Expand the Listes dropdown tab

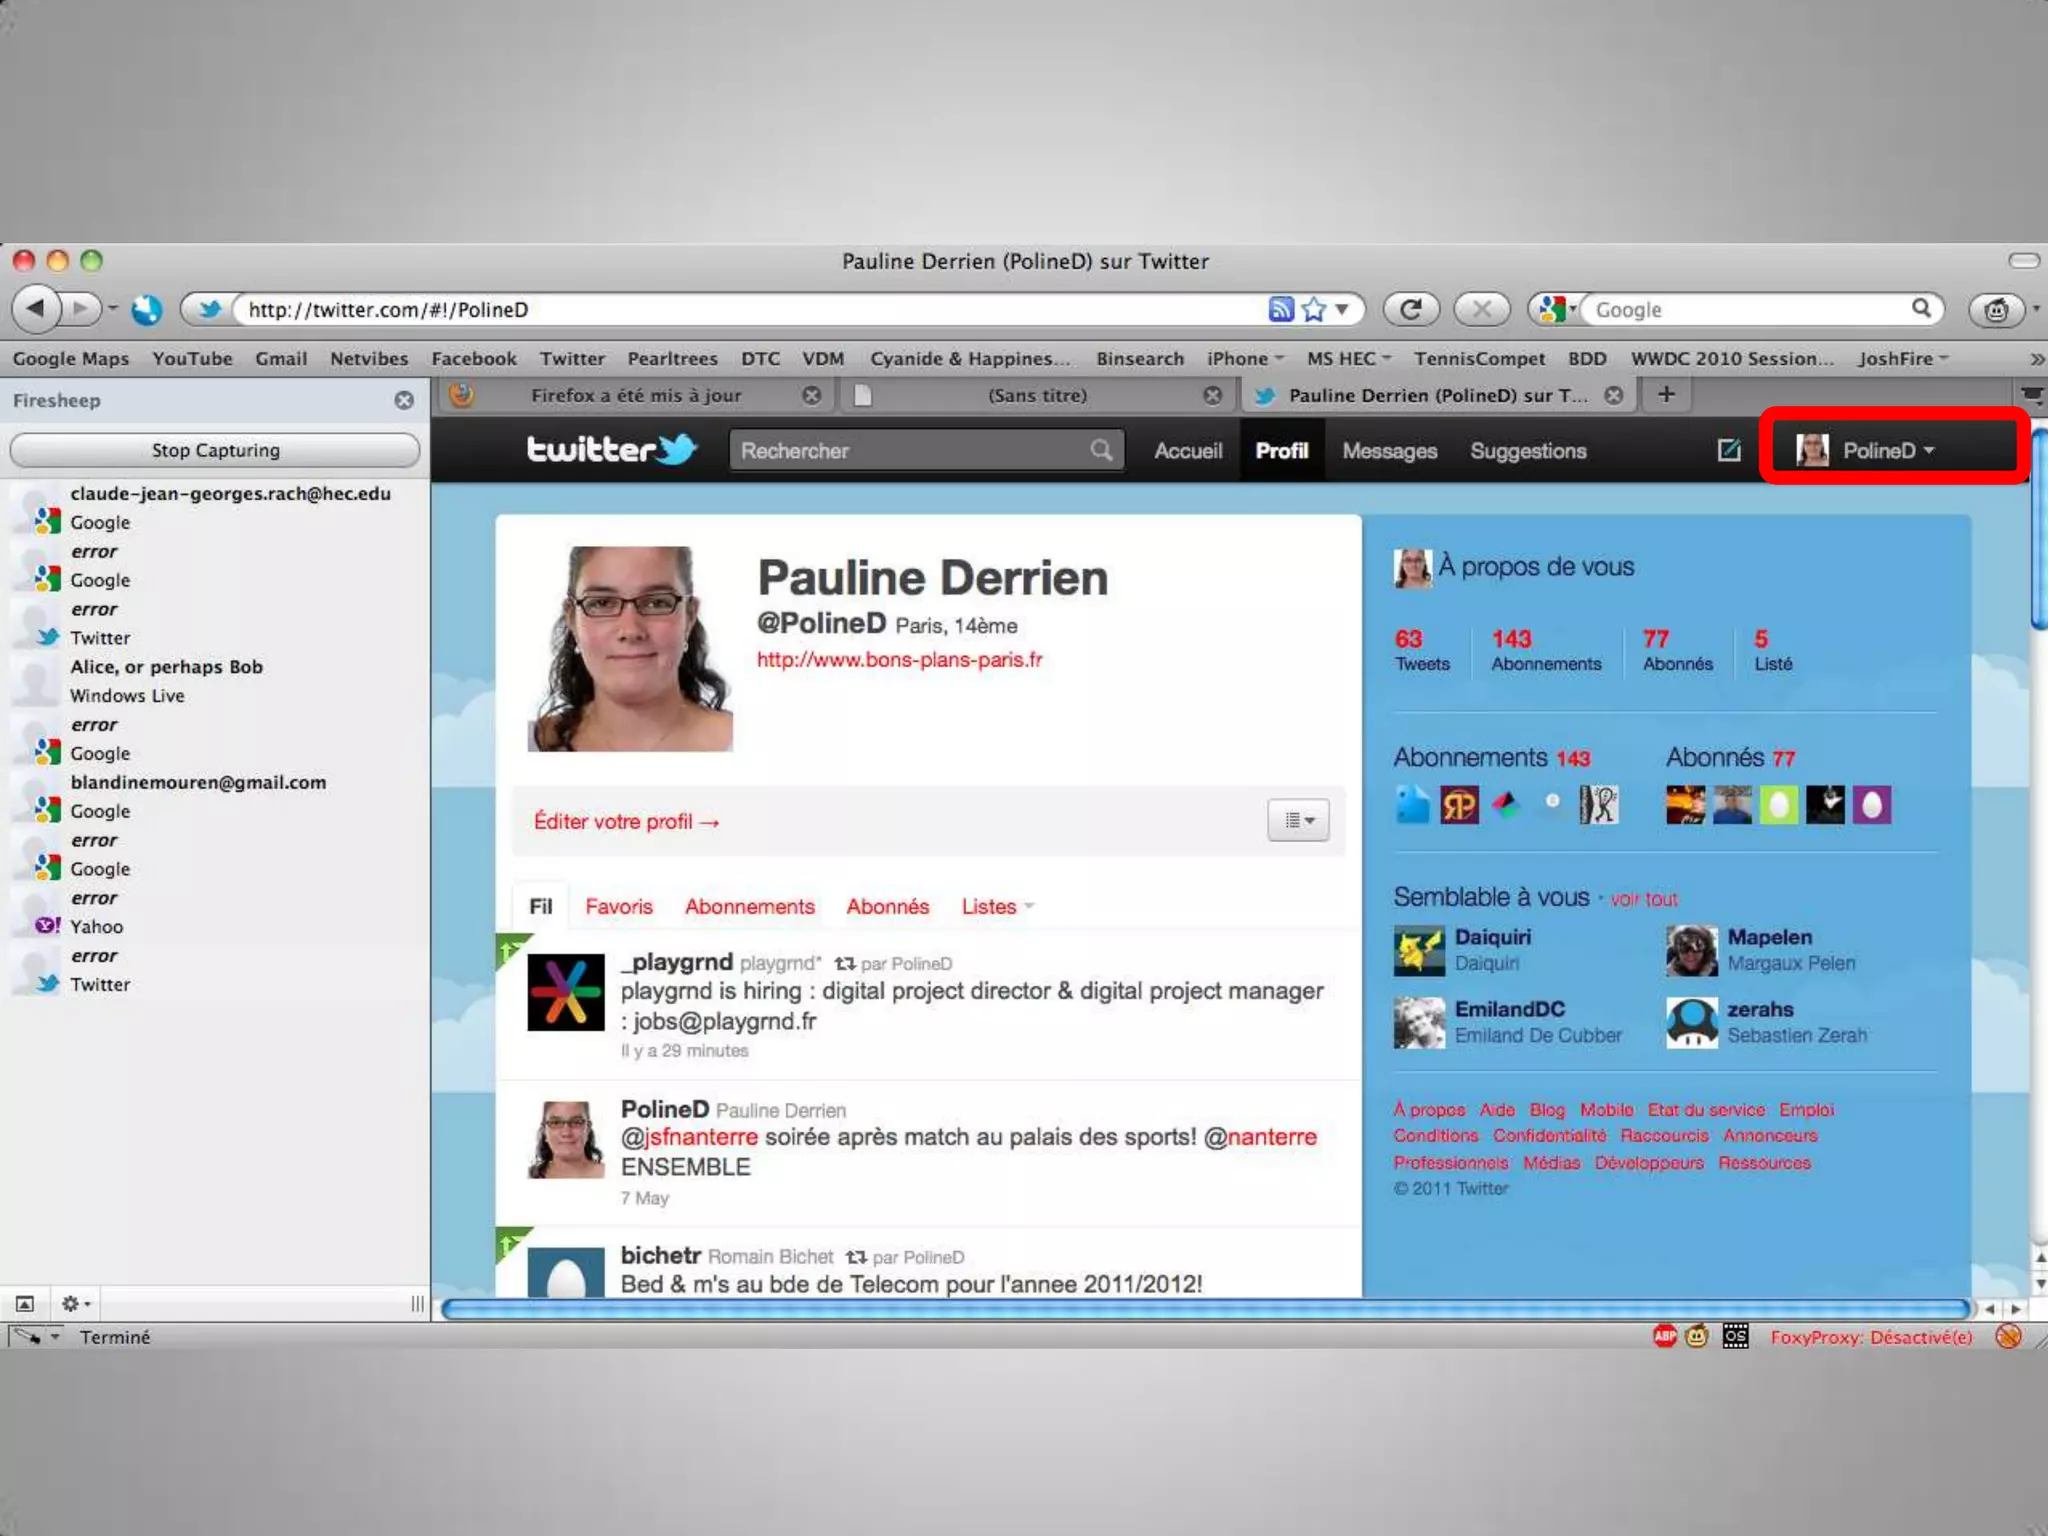pyautogui.click(x=997, y=906)
